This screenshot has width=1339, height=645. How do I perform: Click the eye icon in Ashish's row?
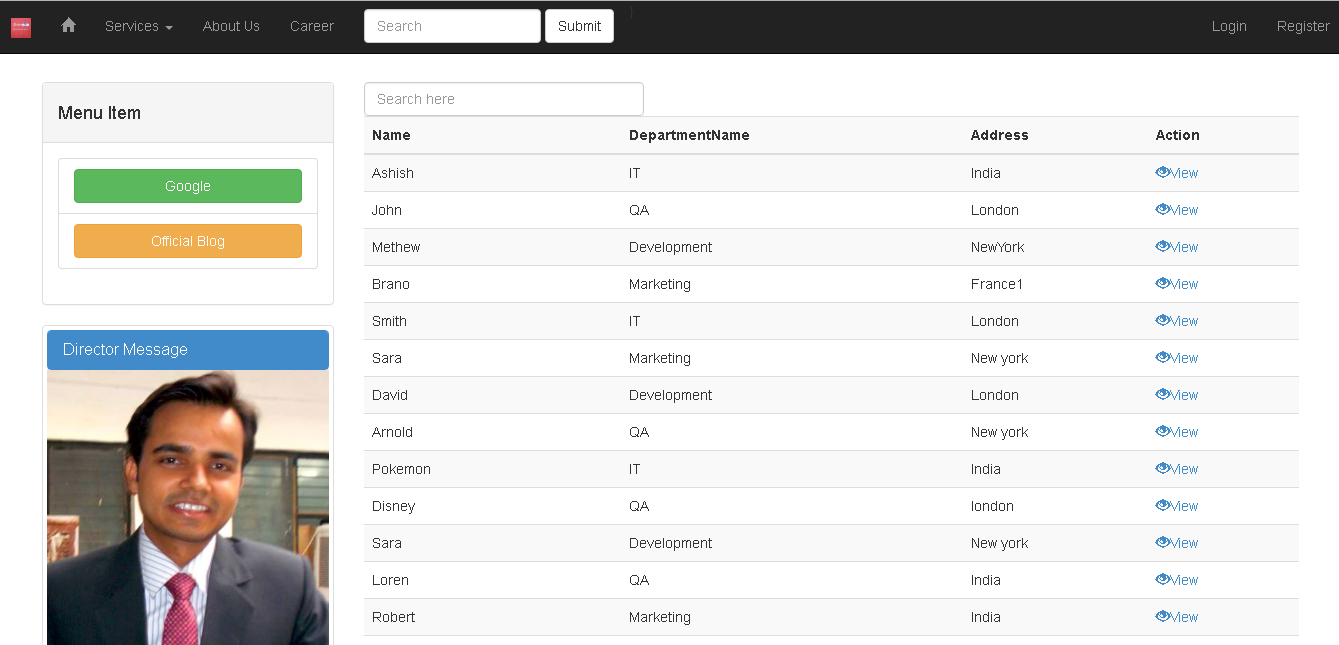tap(1162, 172)
